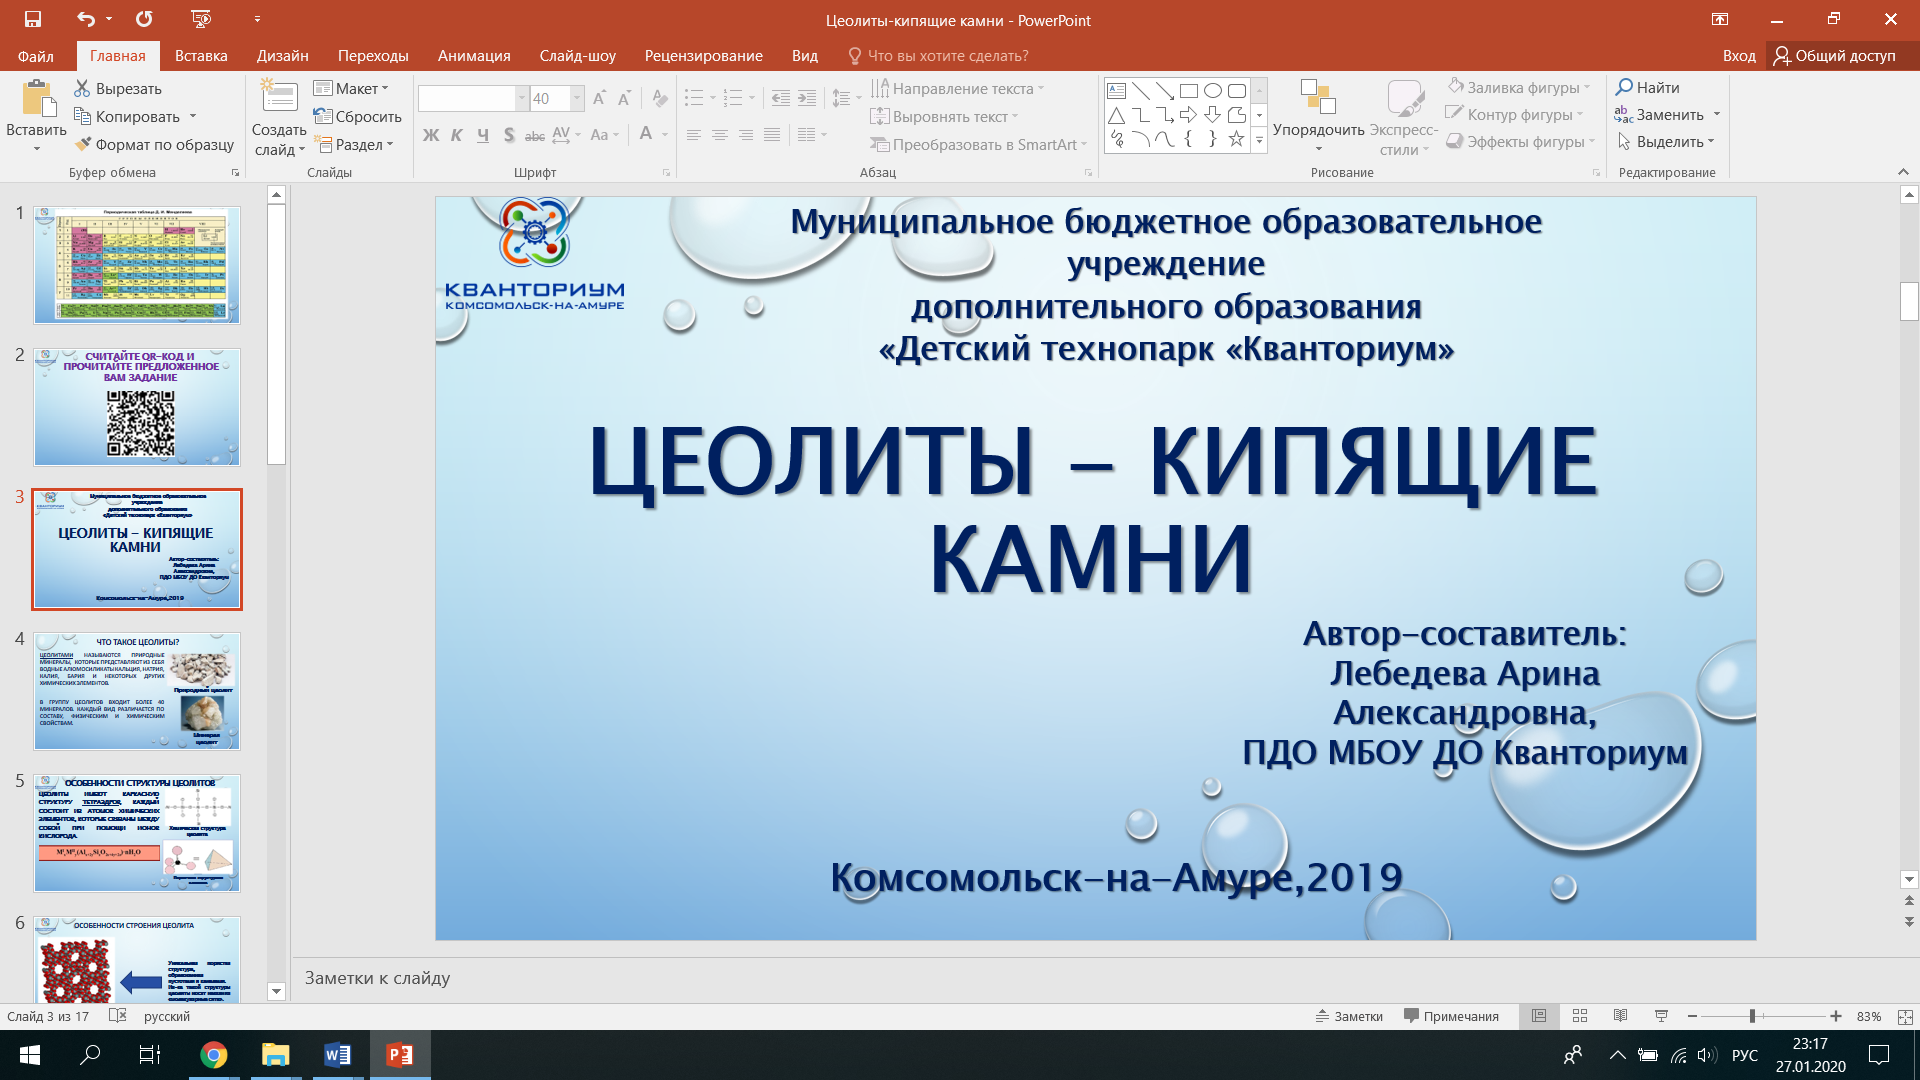This screenshot has height=1080, width=1920.
Task: Click the Undo arrow icon
Action: point(86,19)
